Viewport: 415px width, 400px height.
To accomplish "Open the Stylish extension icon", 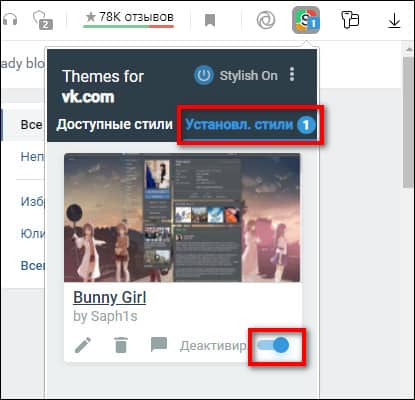I will 306,20.
